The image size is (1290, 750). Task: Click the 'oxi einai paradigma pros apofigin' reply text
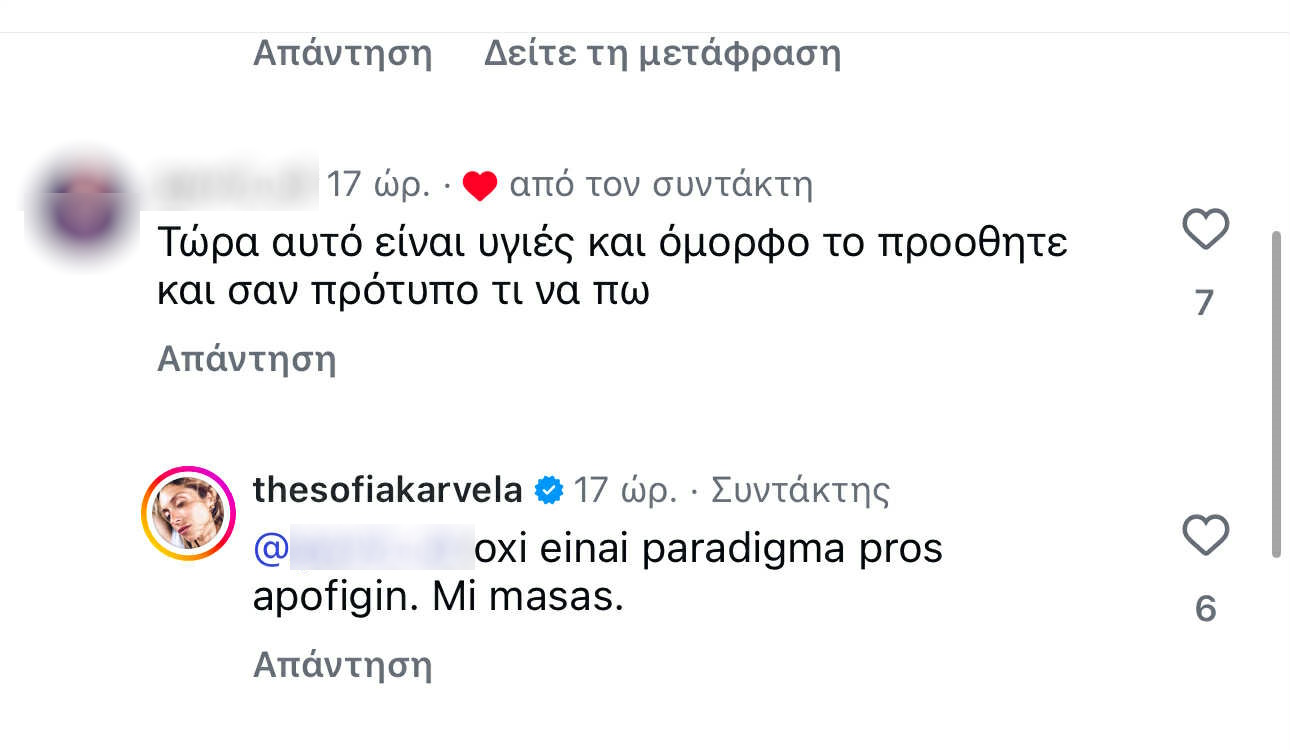point(598,574)
